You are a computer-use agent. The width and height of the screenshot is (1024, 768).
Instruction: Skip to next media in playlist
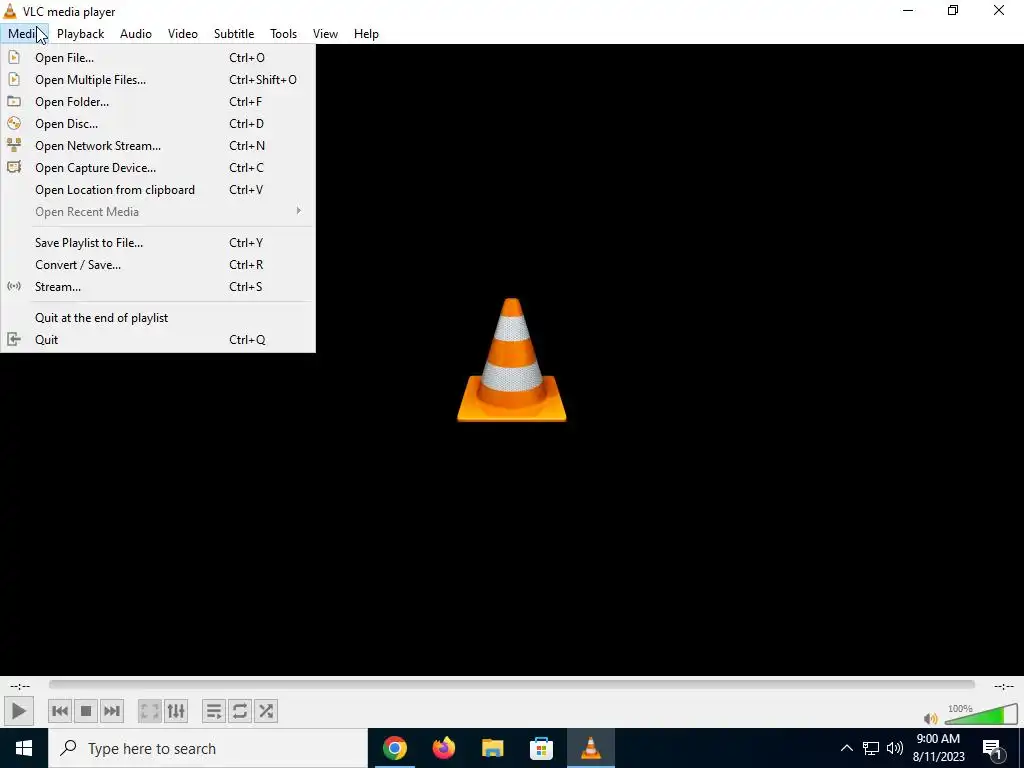[112, 711]
